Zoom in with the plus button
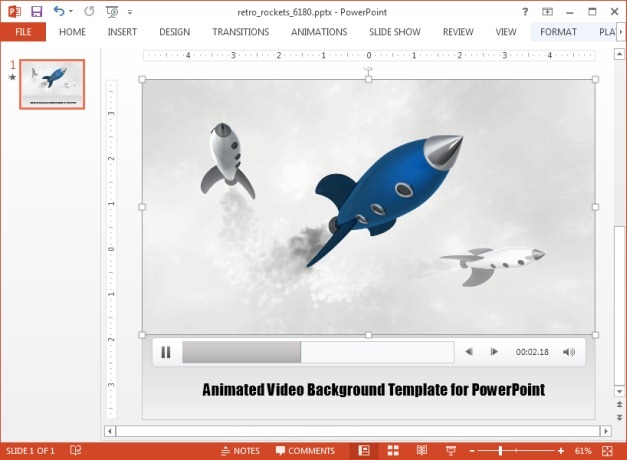 tap(561, 451)
